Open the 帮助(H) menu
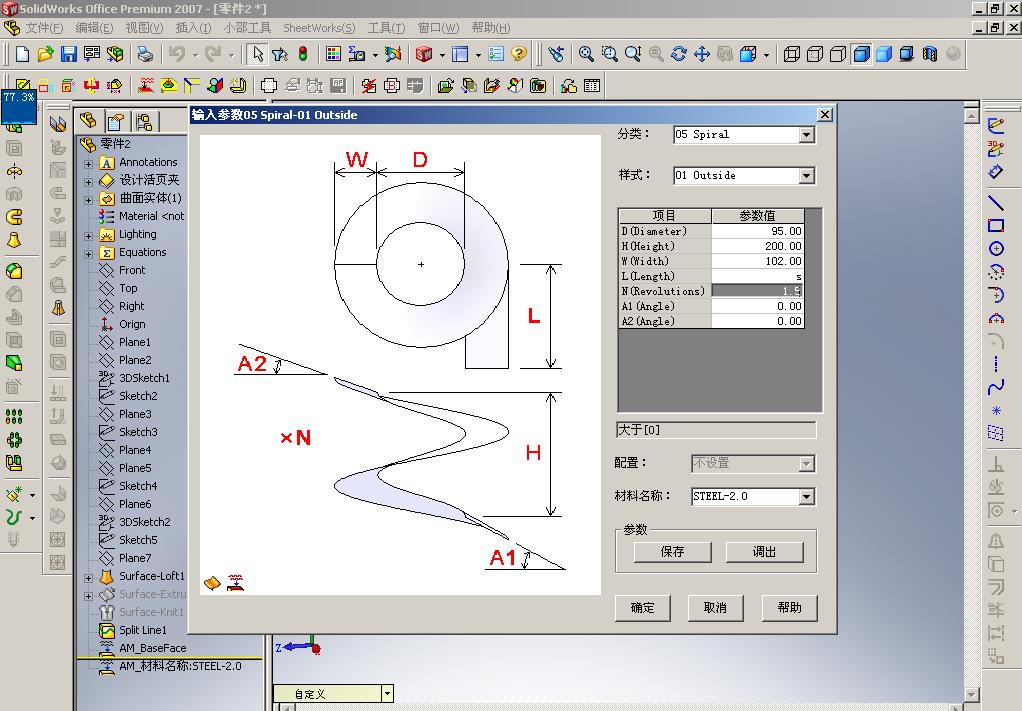The height and width of the screenshot is (711, 1022). pyautogui.click(x=490, y=28)
